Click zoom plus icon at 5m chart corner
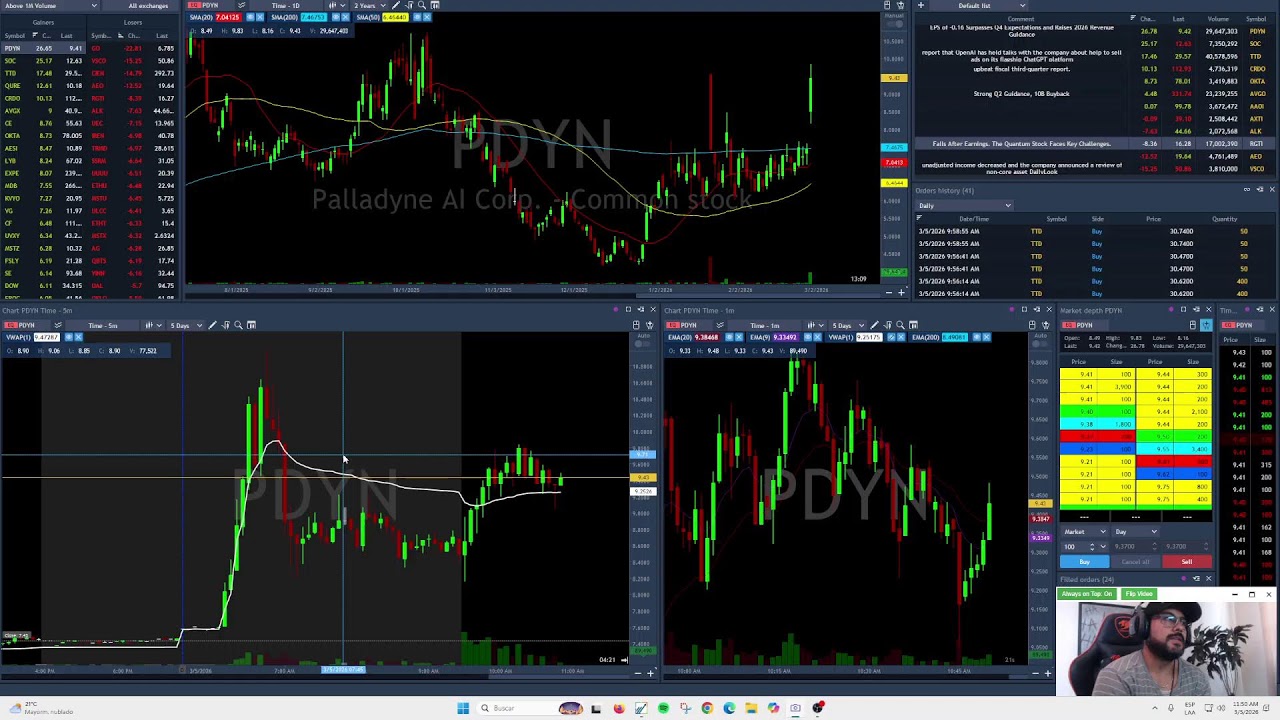This screenshot has width=1280, height=720. pyautogui.click(x=650, y=672)
